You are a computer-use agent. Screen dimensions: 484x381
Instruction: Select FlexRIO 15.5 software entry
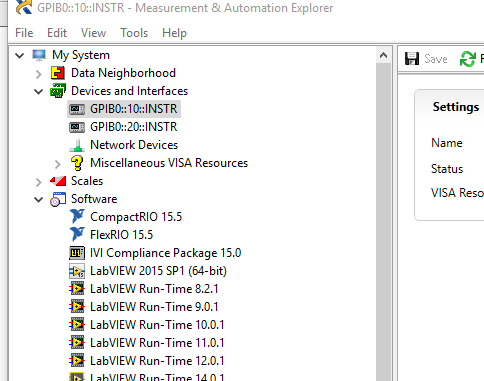coord(122,235)
